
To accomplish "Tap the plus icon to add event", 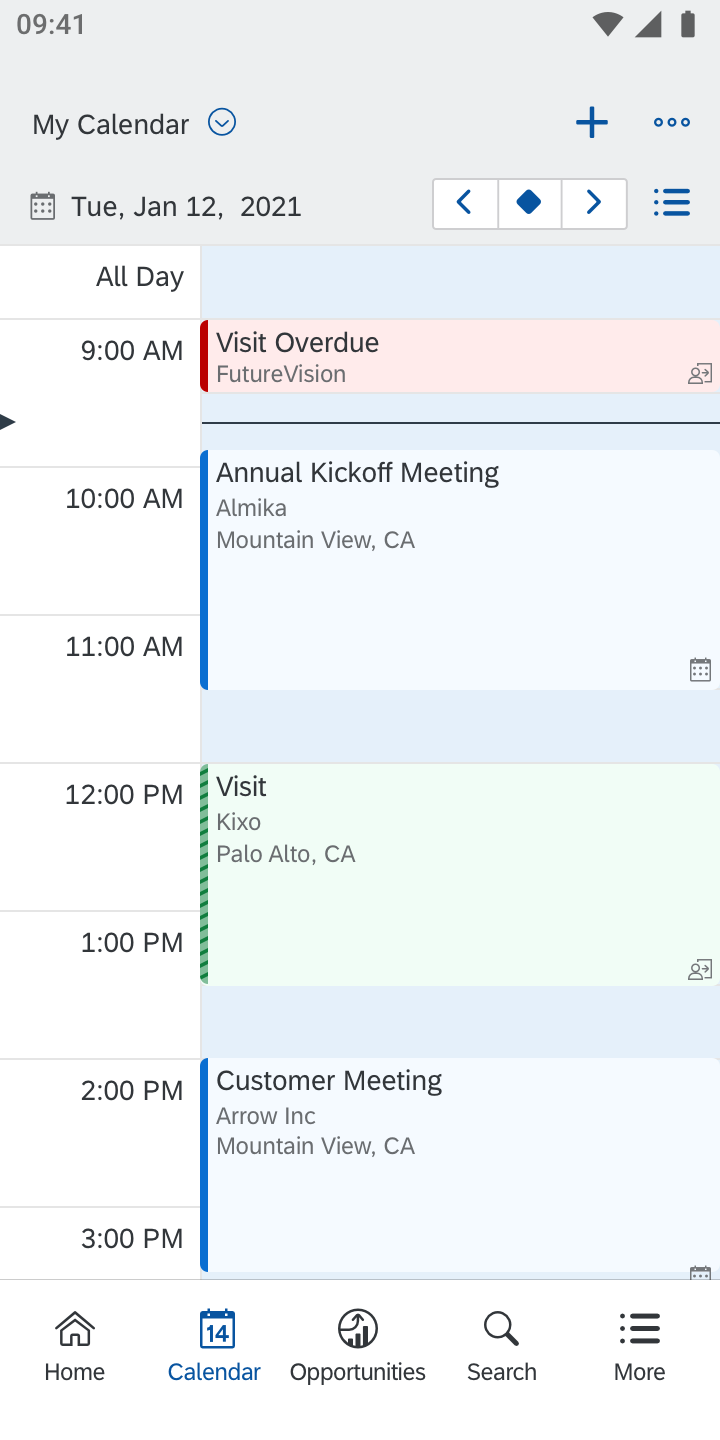I will tap(591, 123).
